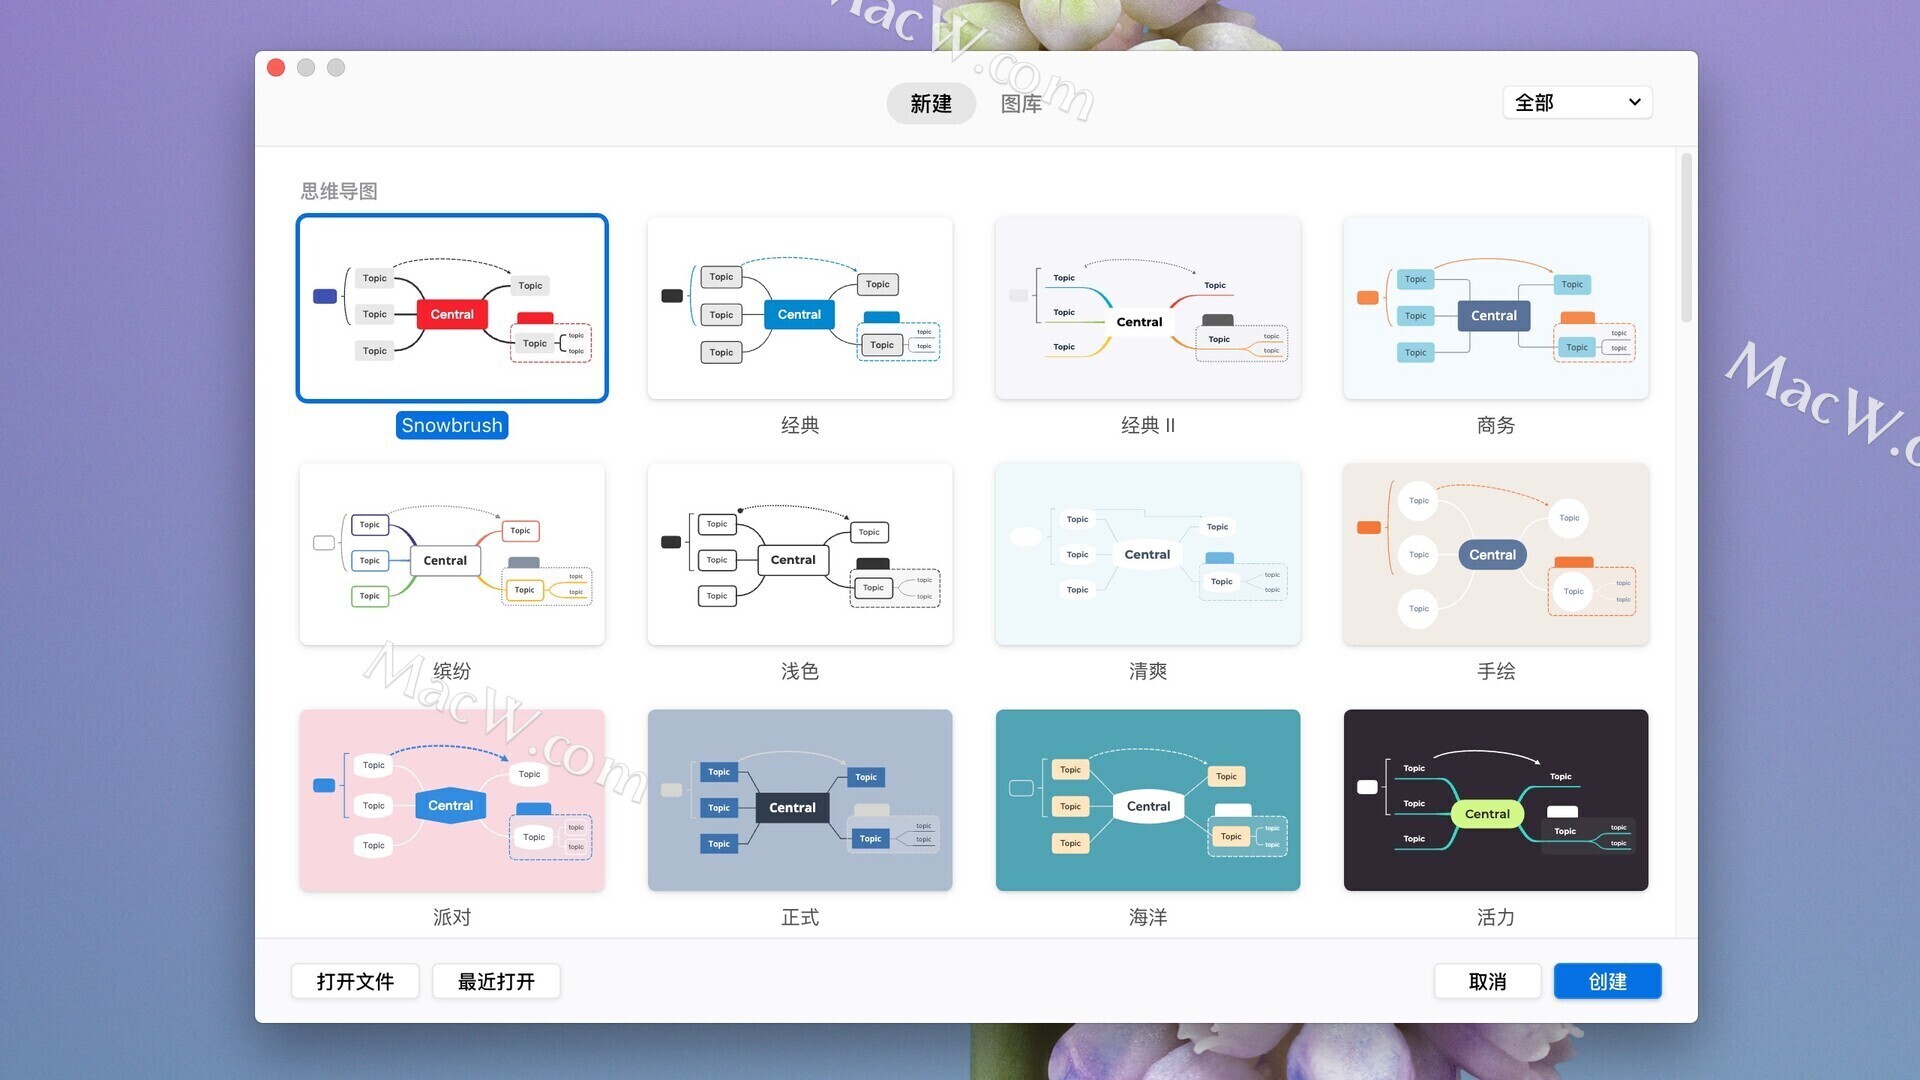
Task: Click the 商务 label text
Action: click(1496, 425)
